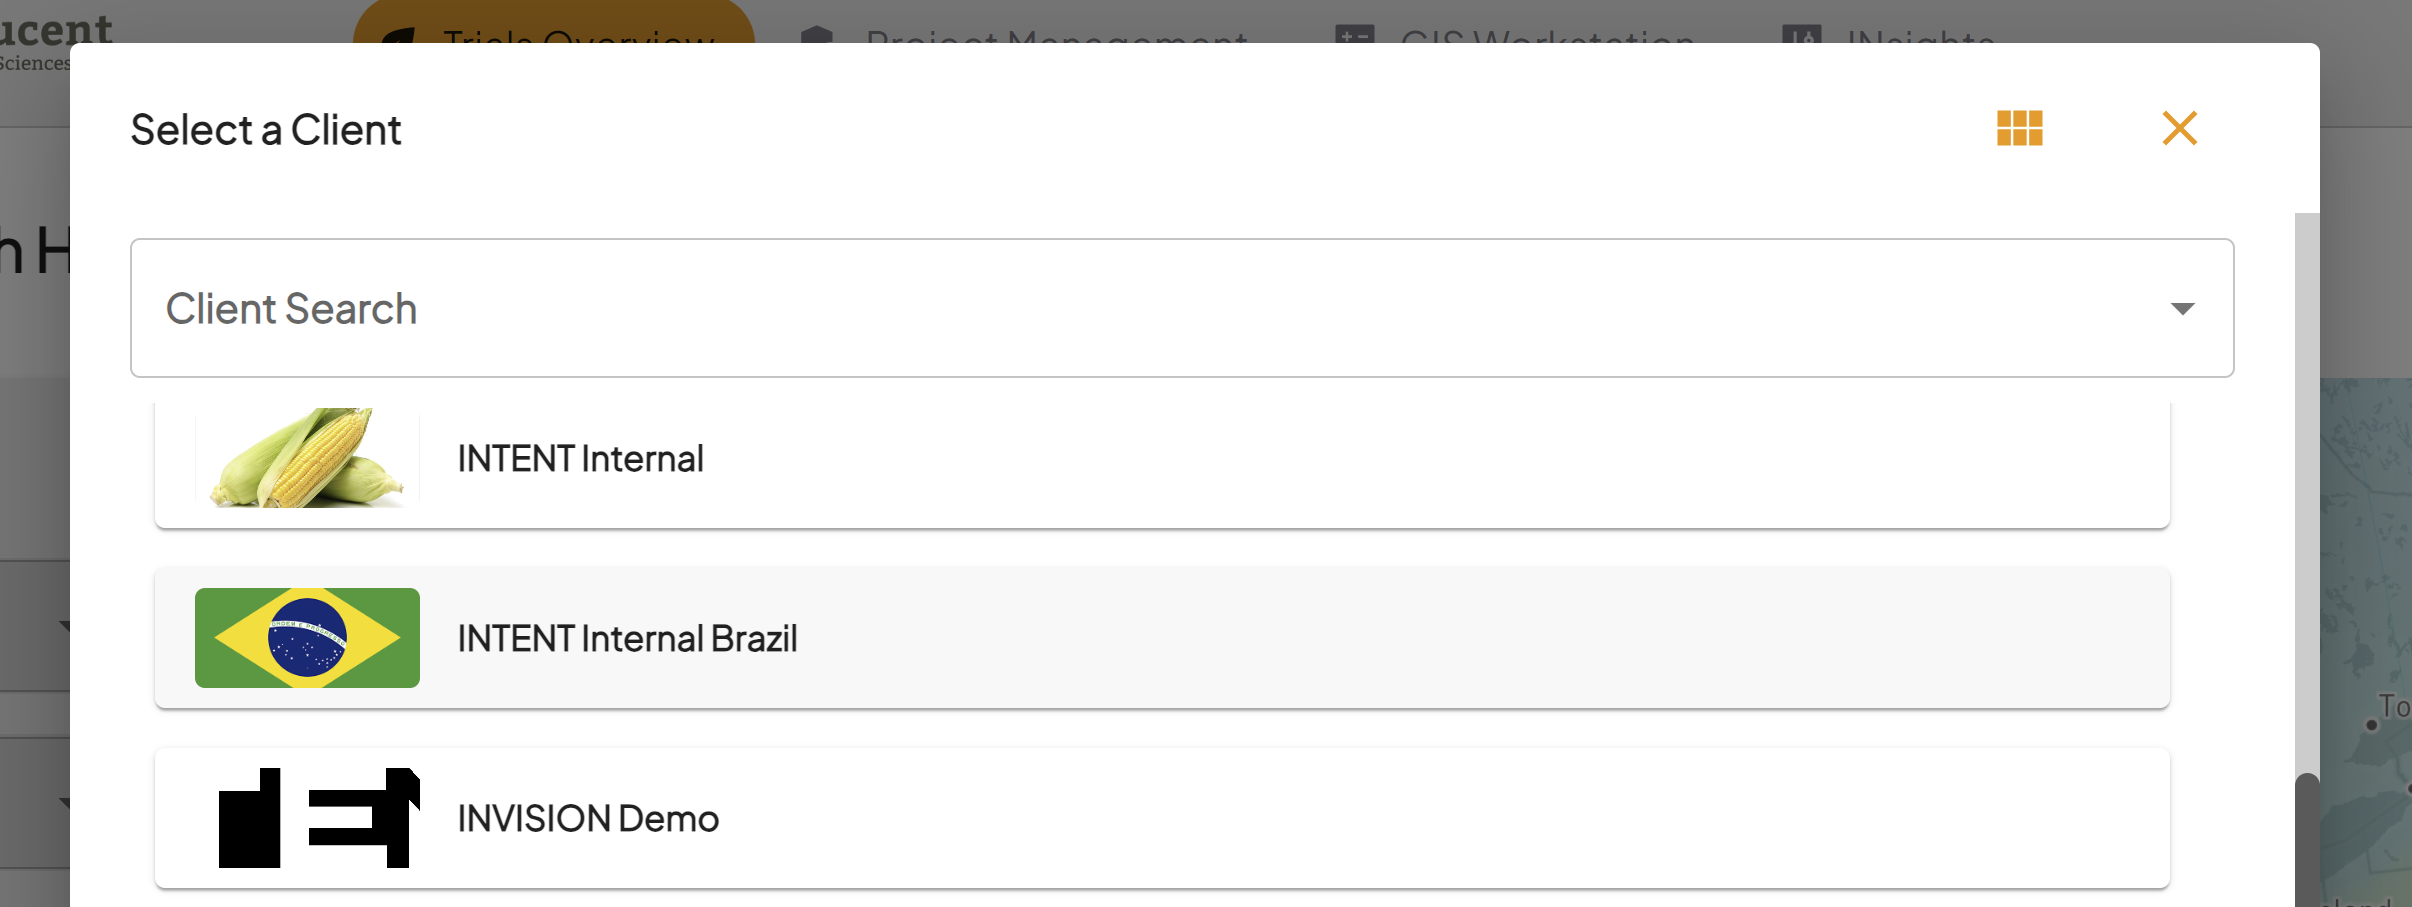Click the client list scrollbar thumb

[2307, 840]
